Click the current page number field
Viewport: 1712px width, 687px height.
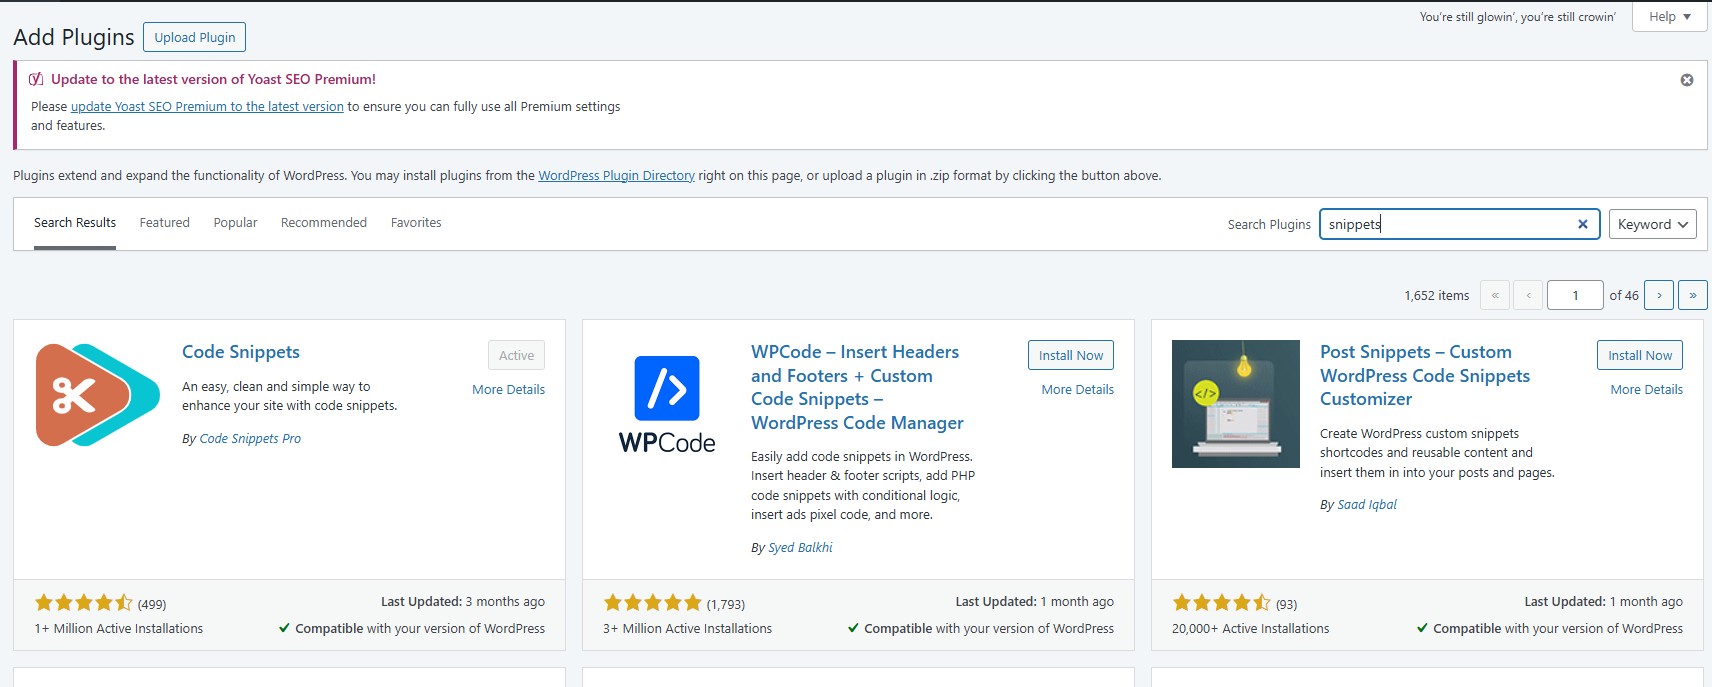pos(1575,295)
